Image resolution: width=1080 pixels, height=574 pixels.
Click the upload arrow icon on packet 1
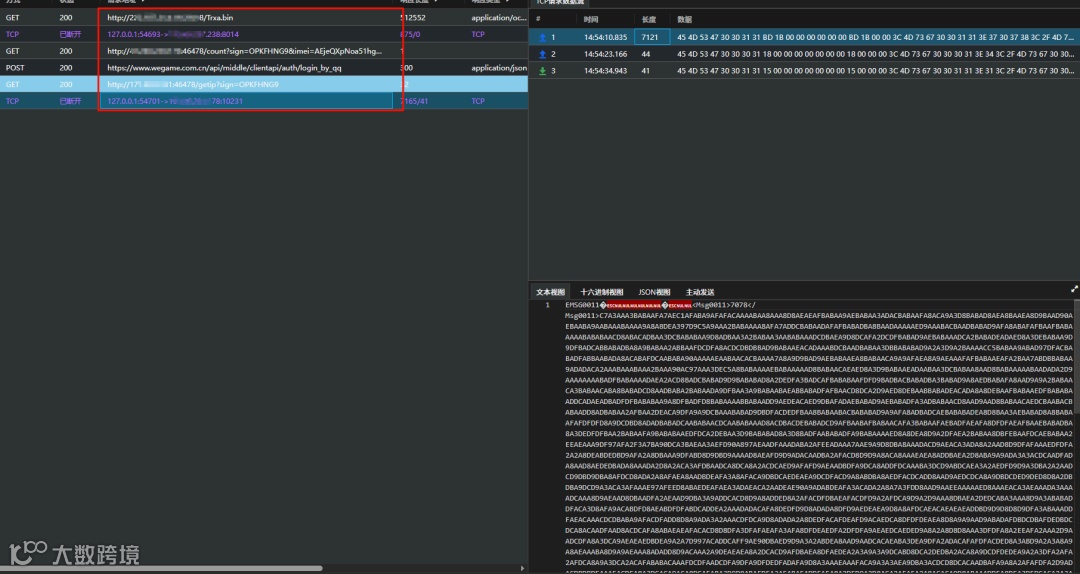[542, 37]
